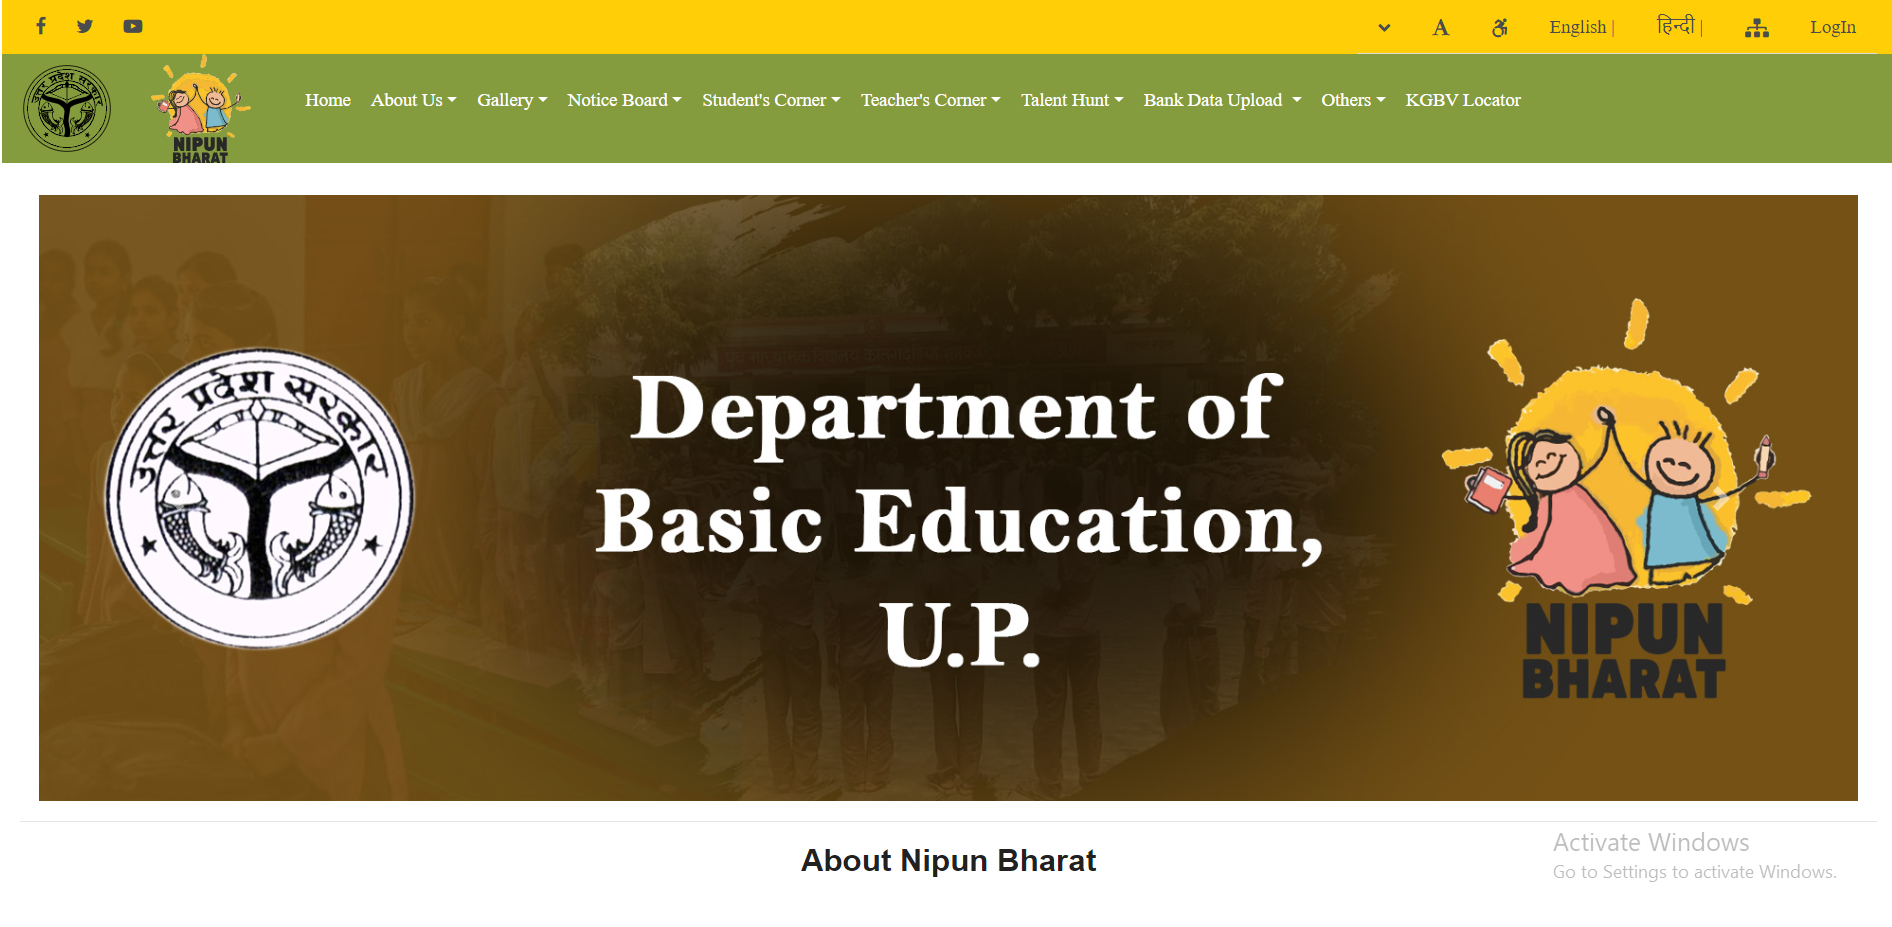This screenshot has width=1892, height=927.
Task: Go to the Home menu item
Action: click(327, 100)
